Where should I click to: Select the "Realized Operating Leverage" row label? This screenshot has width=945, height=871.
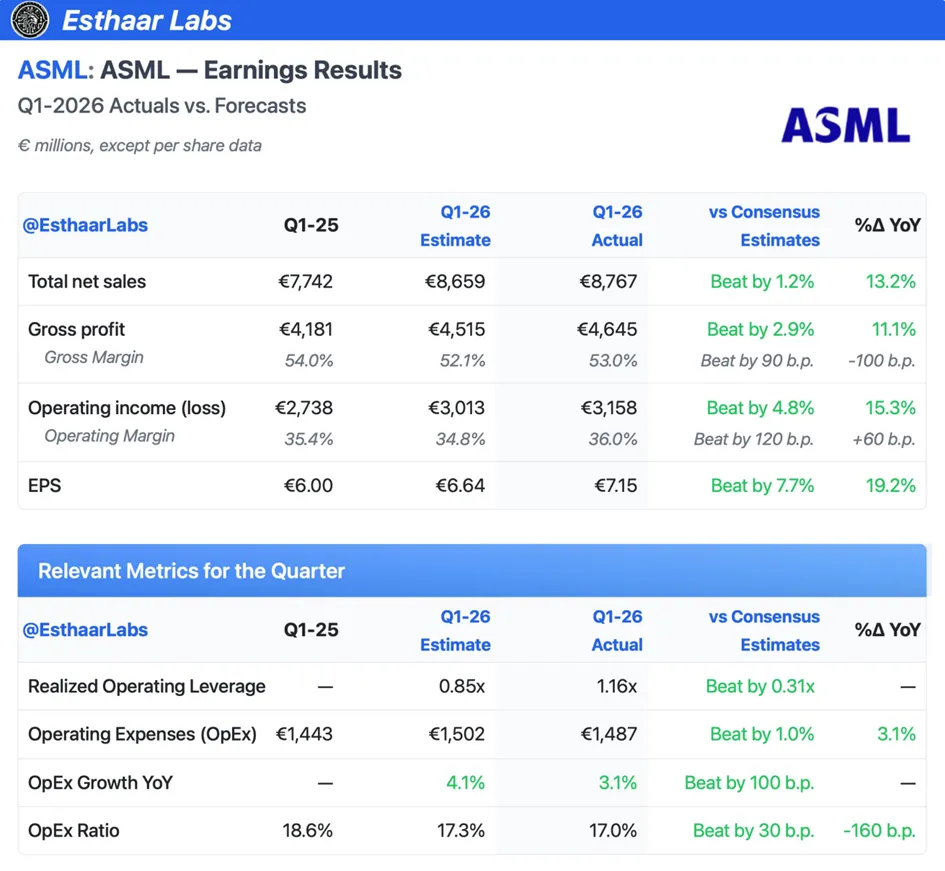pyautogui.click(x=147, y=686)
